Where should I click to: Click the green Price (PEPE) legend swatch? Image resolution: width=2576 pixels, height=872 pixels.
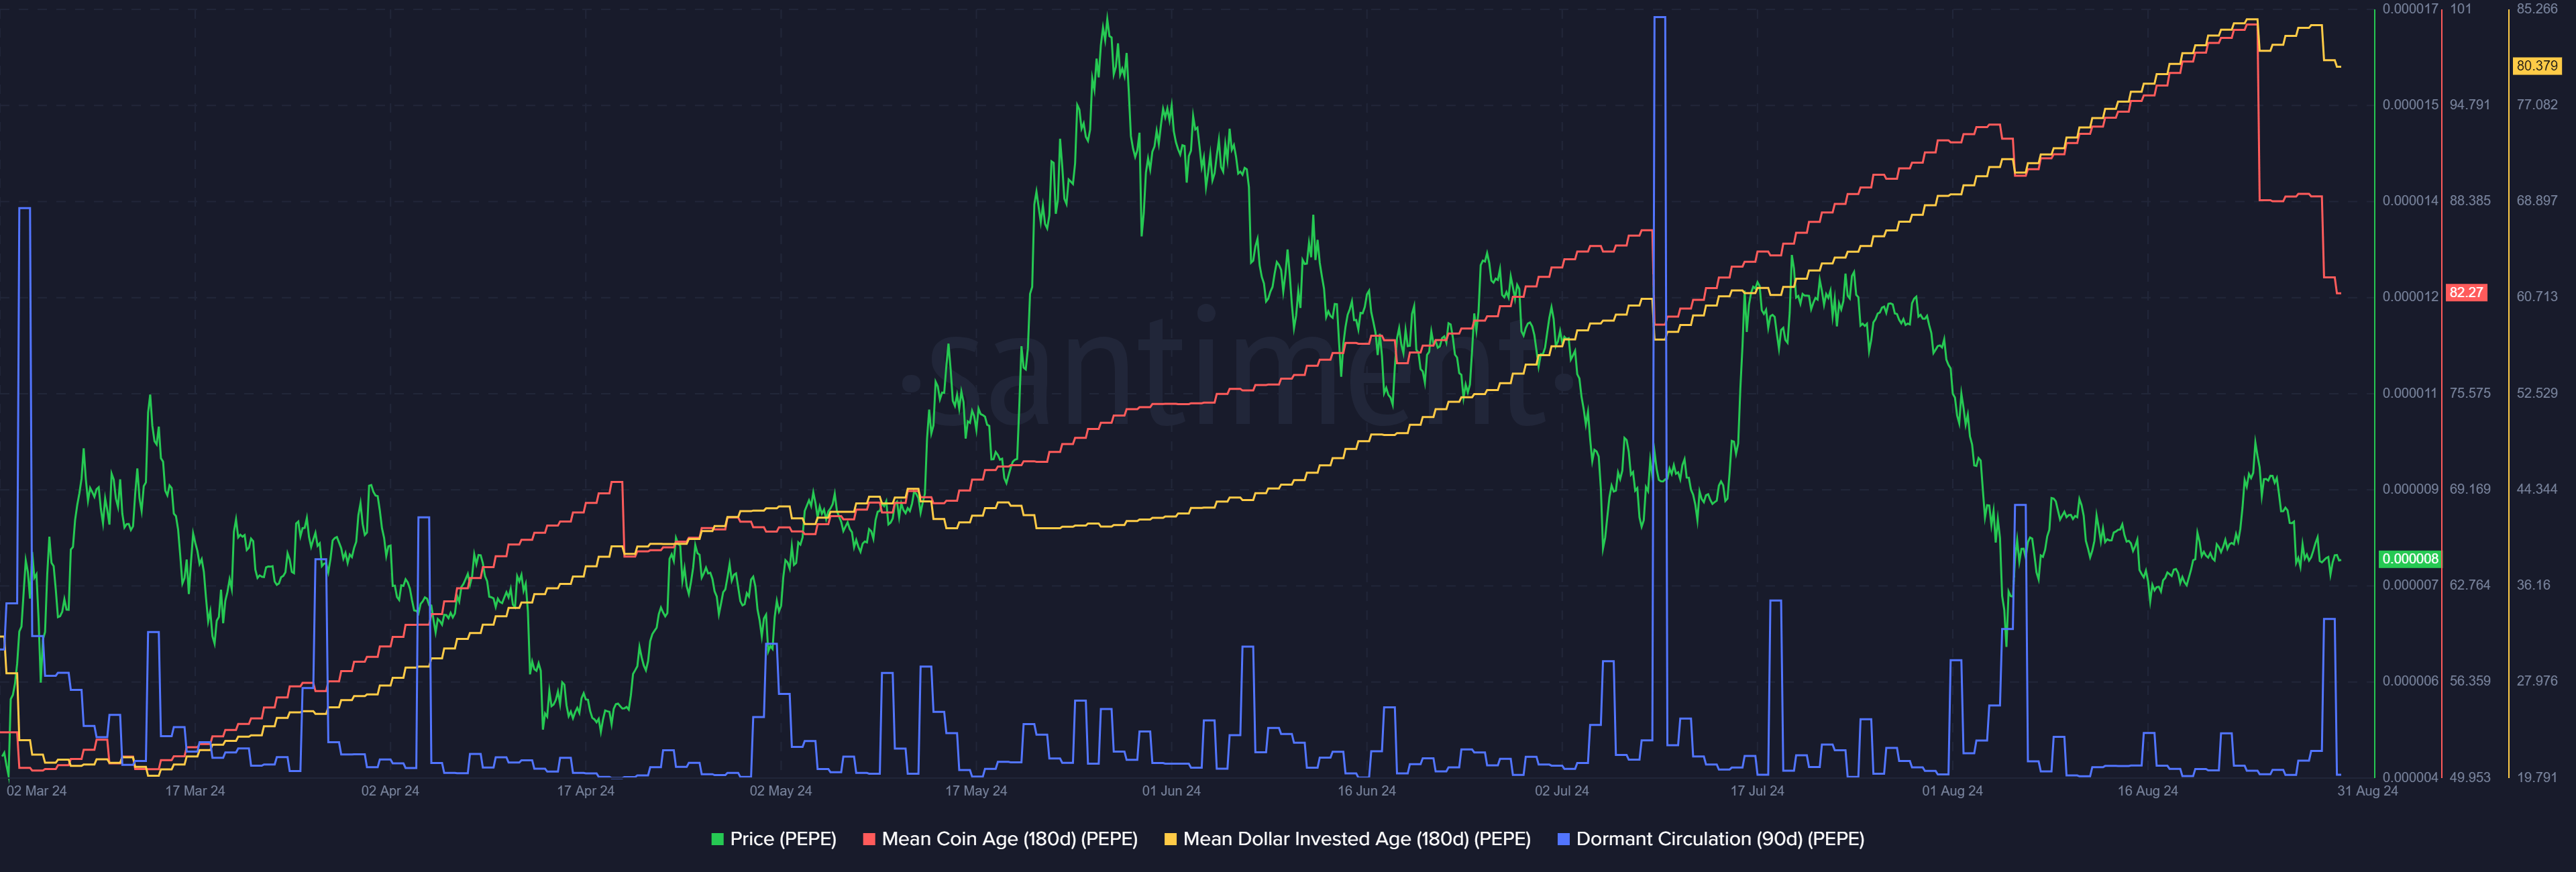717,839
